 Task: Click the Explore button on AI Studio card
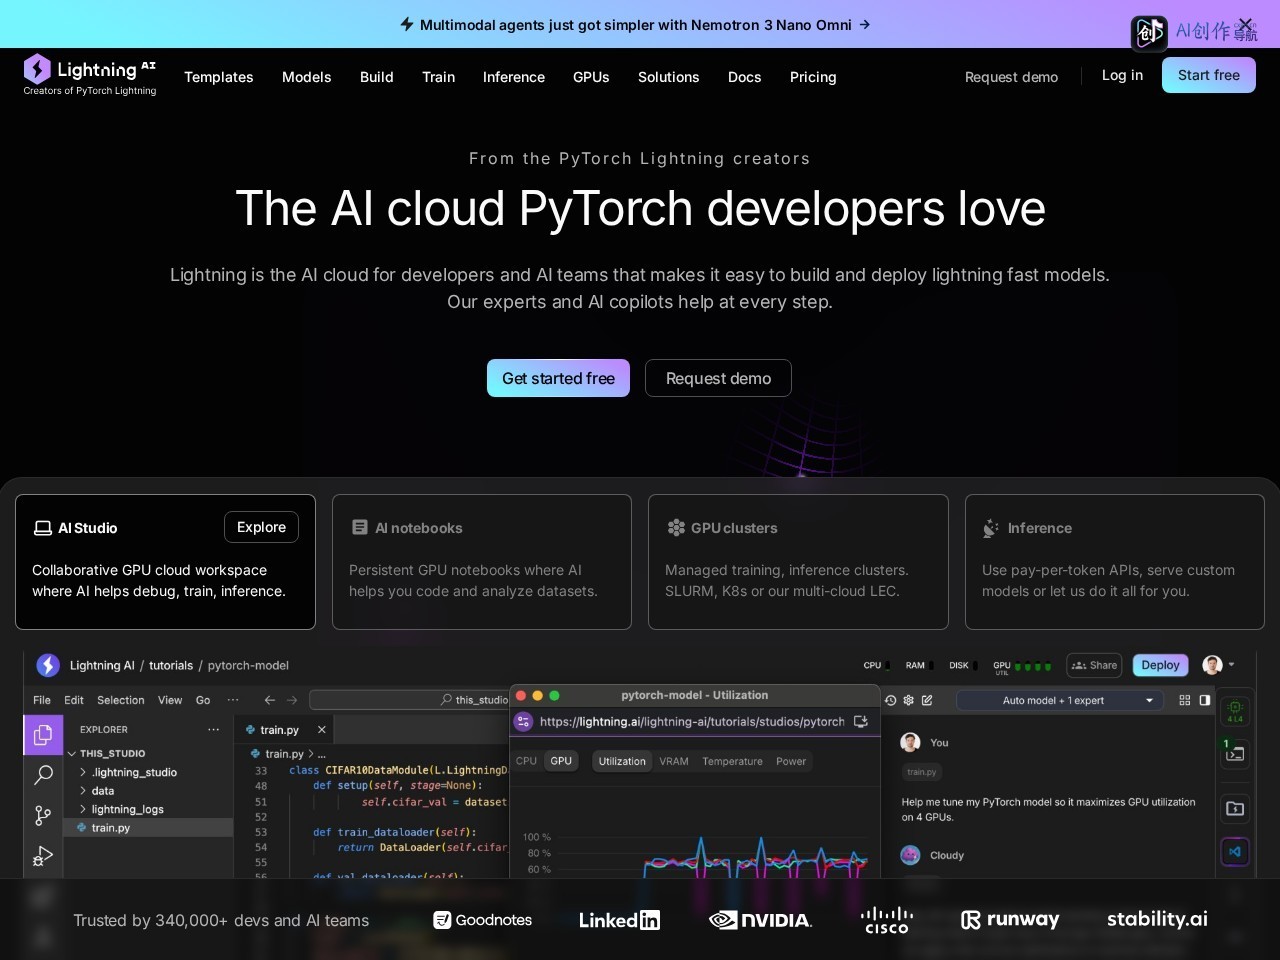click(x=261, y=527)
